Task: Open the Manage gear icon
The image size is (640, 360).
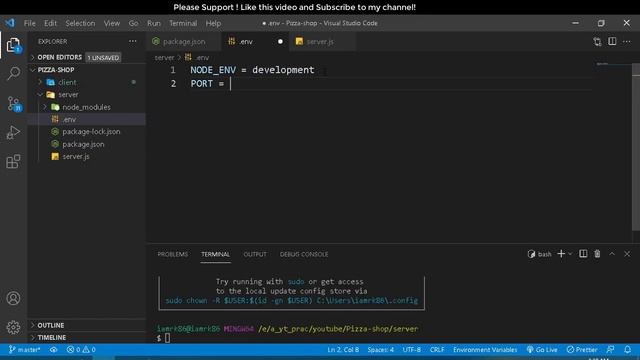Action: 13,327
